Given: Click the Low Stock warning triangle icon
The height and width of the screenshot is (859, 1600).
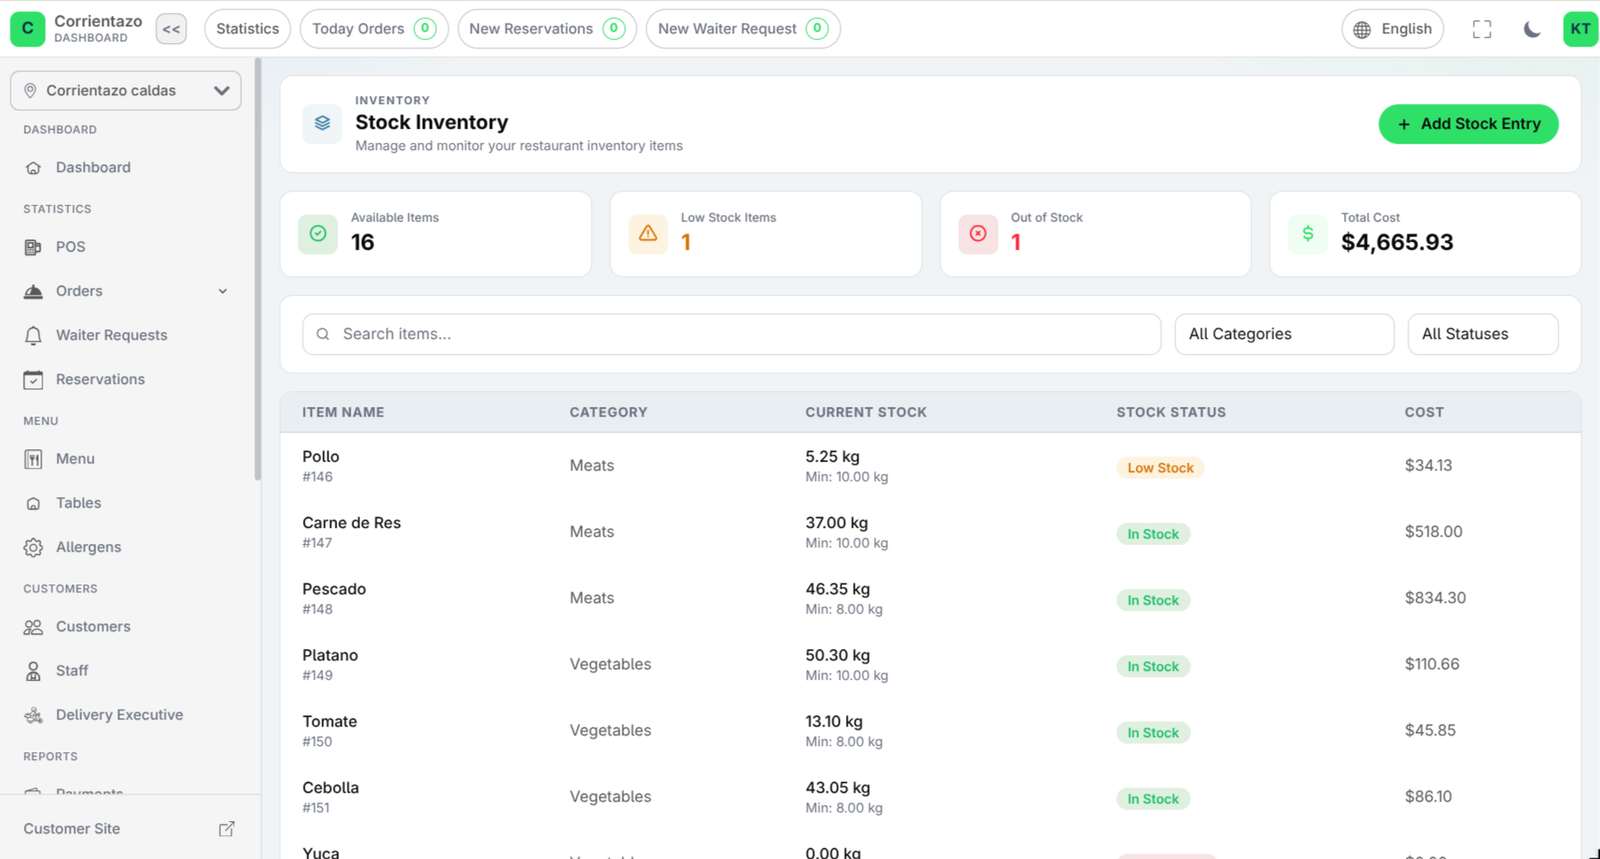Looking at the screenshot, I should click(x=648, y=234).
